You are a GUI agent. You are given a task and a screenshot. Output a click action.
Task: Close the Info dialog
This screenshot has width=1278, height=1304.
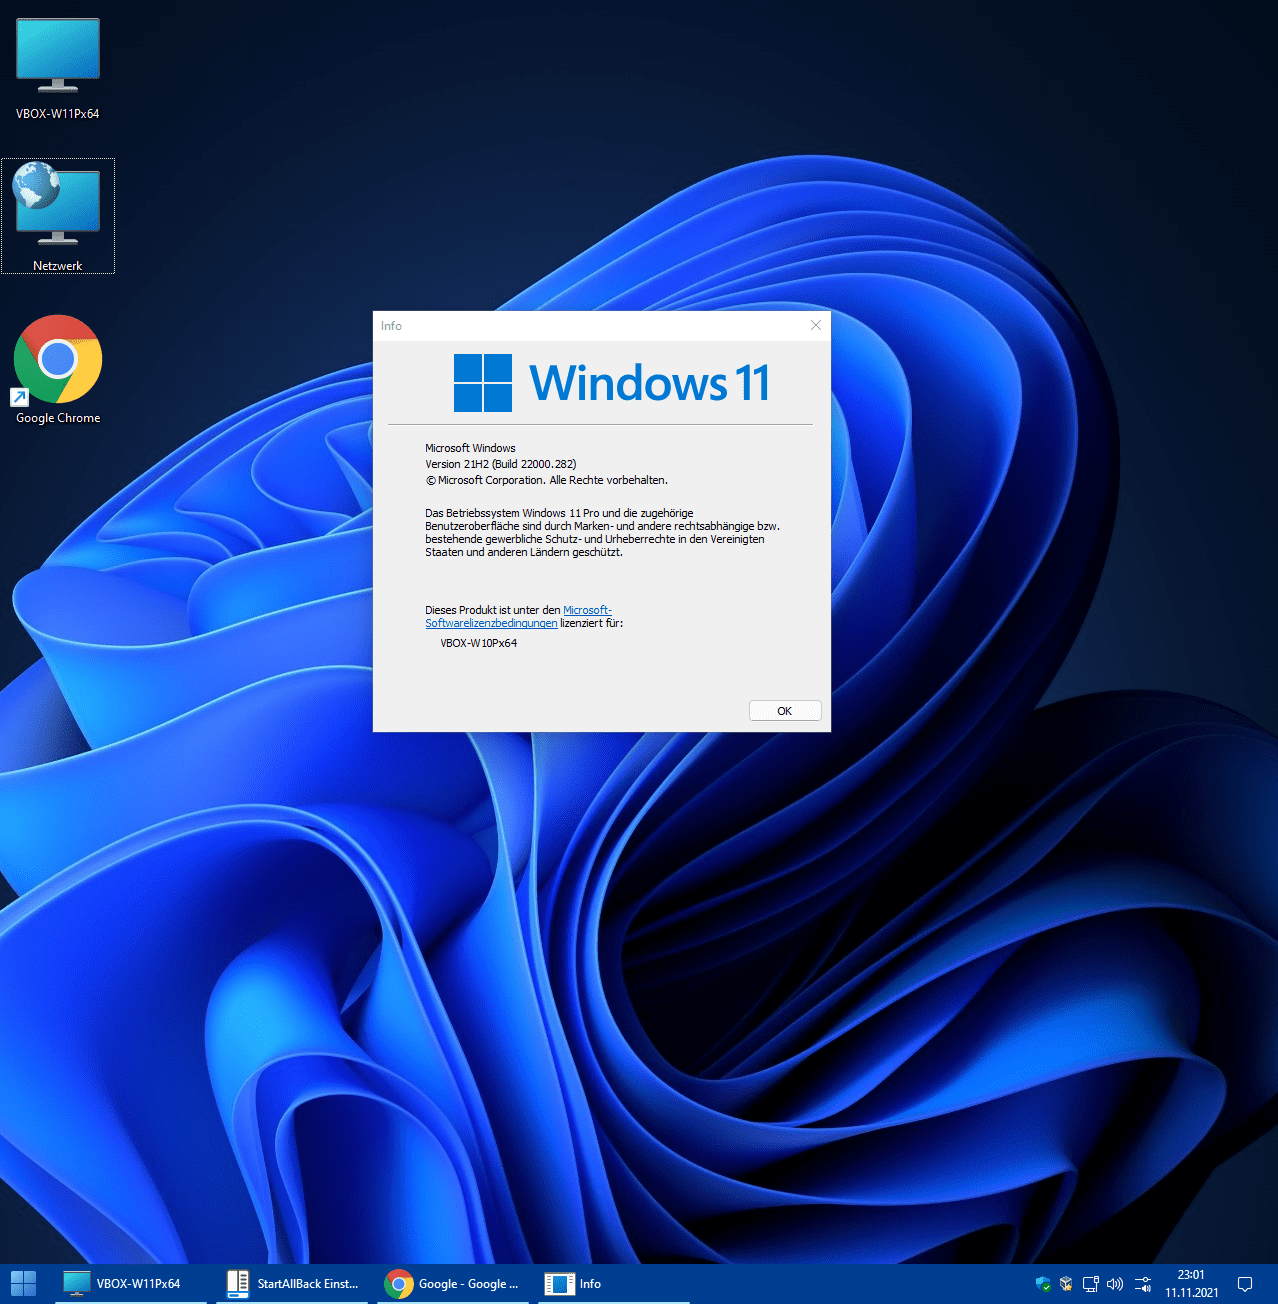pos(816,325)
